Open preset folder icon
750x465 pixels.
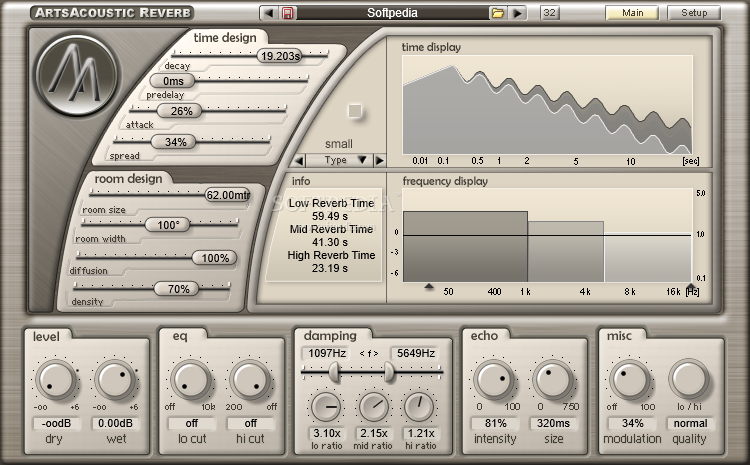tap(497, 13)
